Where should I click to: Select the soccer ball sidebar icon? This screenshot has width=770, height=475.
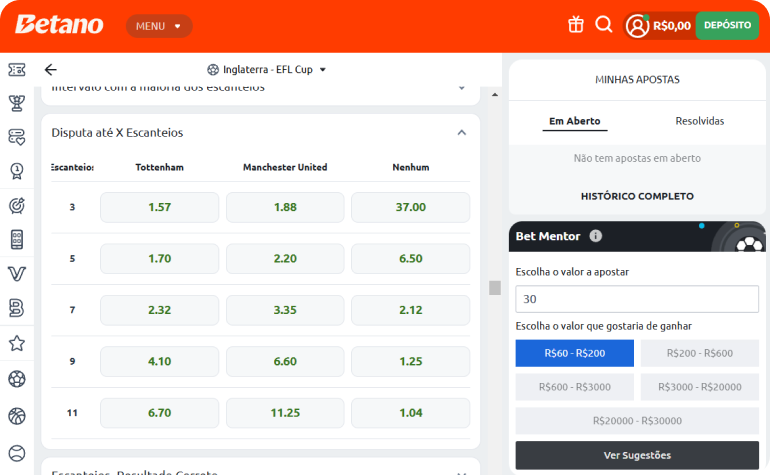(x=17, y=379)
